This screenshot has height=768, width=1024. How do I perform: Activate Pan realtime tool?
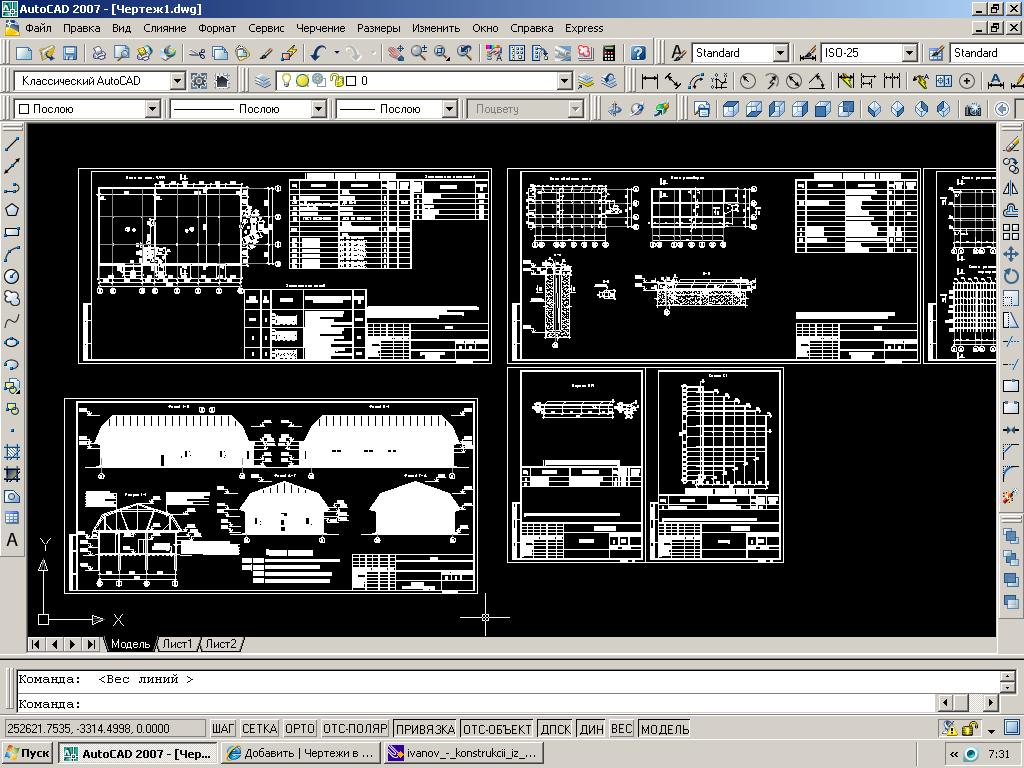(x=396, y=53)
